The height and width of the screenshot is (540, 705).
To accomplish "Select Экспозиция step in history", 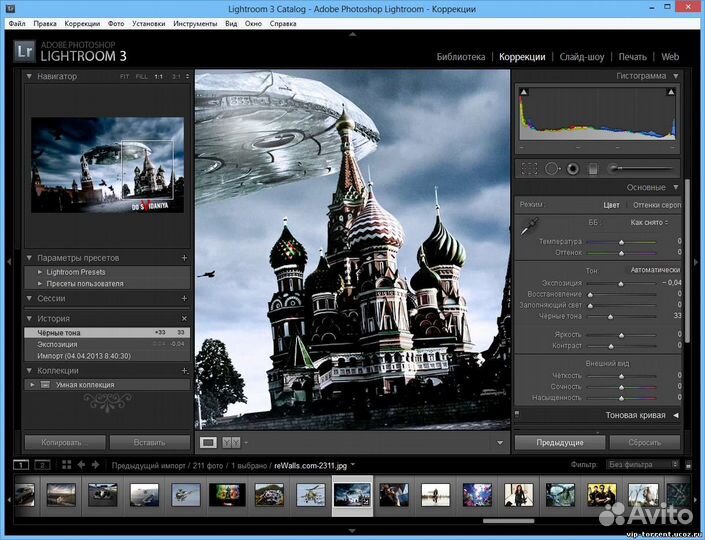I will [107, 344].
